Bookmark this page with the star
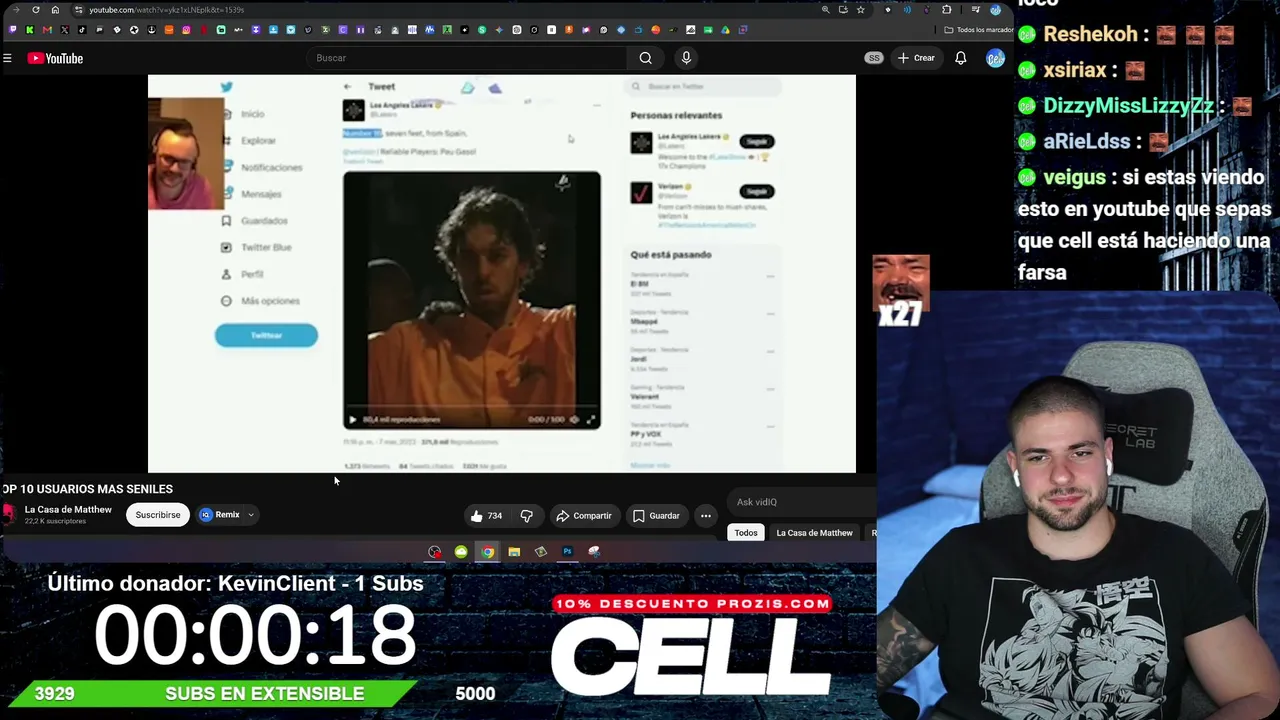The image size is (1280, 720). pos(860,10)
